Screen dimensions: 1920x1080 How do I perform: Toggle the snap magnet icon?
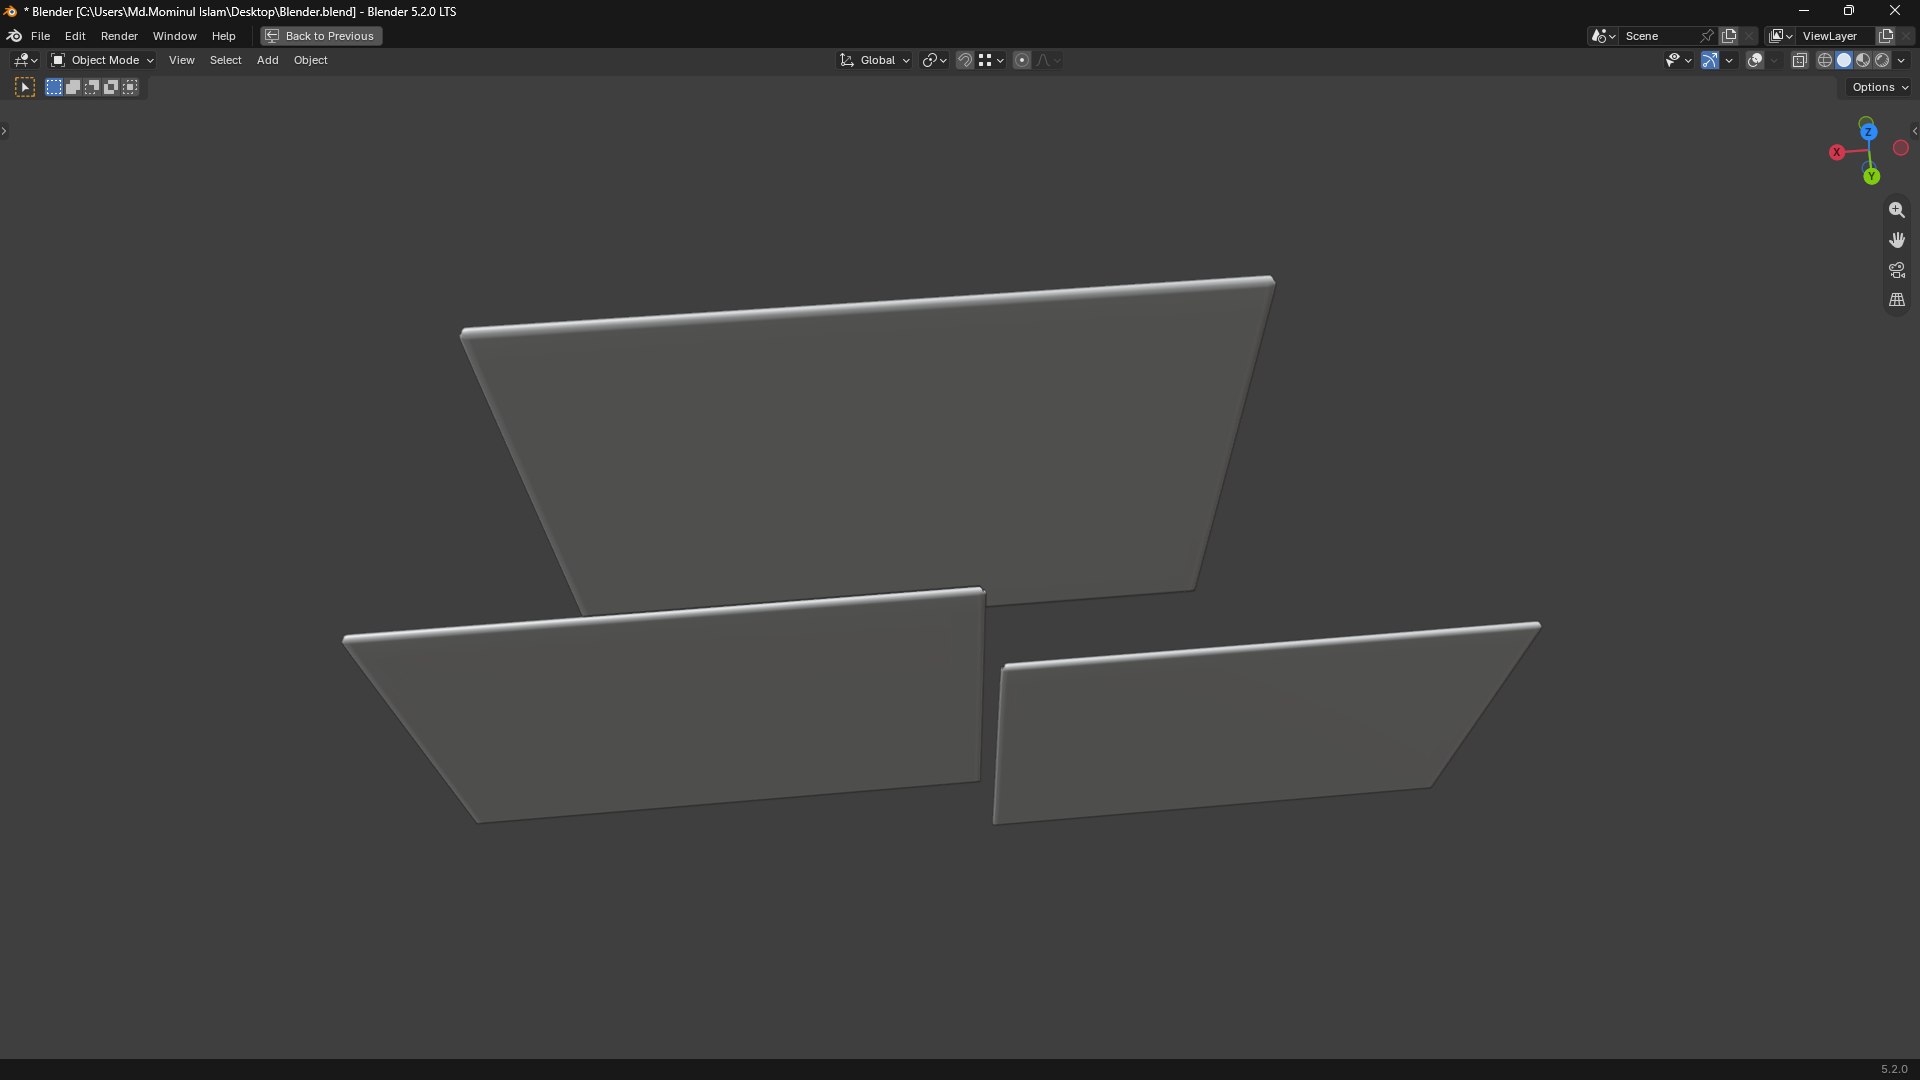964,60
